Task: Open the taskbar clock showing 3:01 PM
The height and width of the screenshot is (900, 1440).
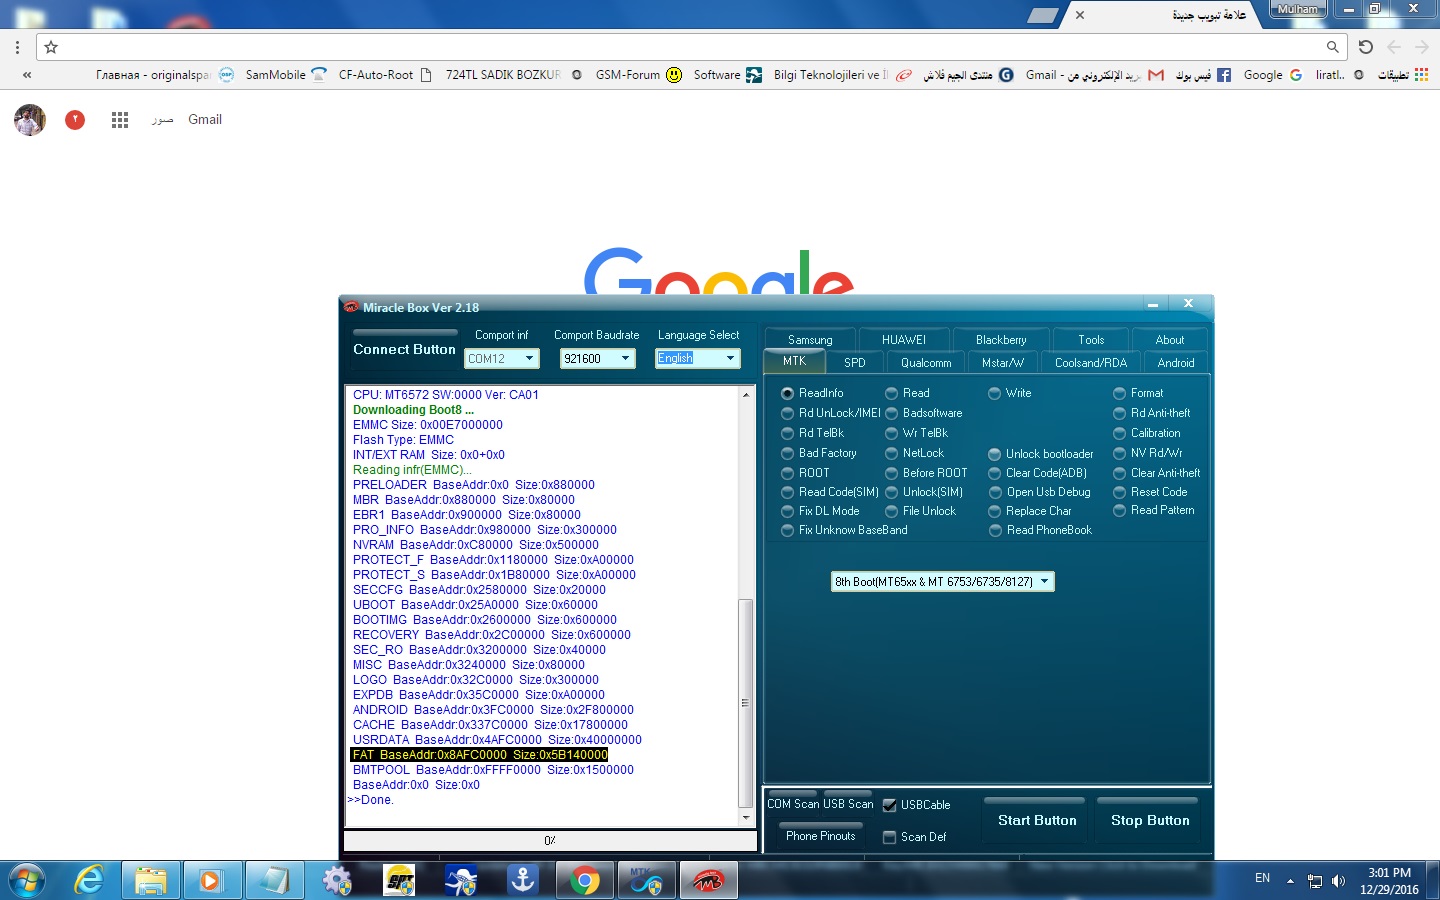Action: [x=1389, y=881]
